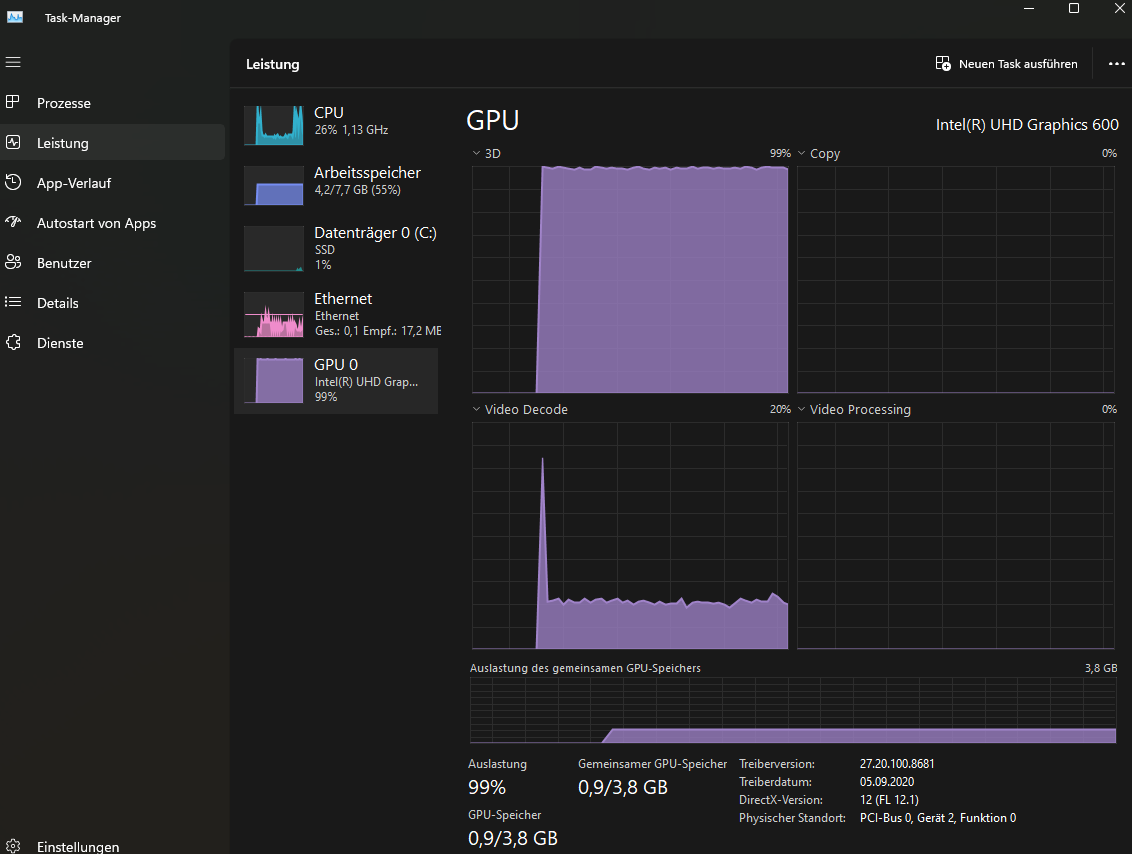The image size is (1132, 854).
Task: Click the Details list icon
Action: [13, 303]
